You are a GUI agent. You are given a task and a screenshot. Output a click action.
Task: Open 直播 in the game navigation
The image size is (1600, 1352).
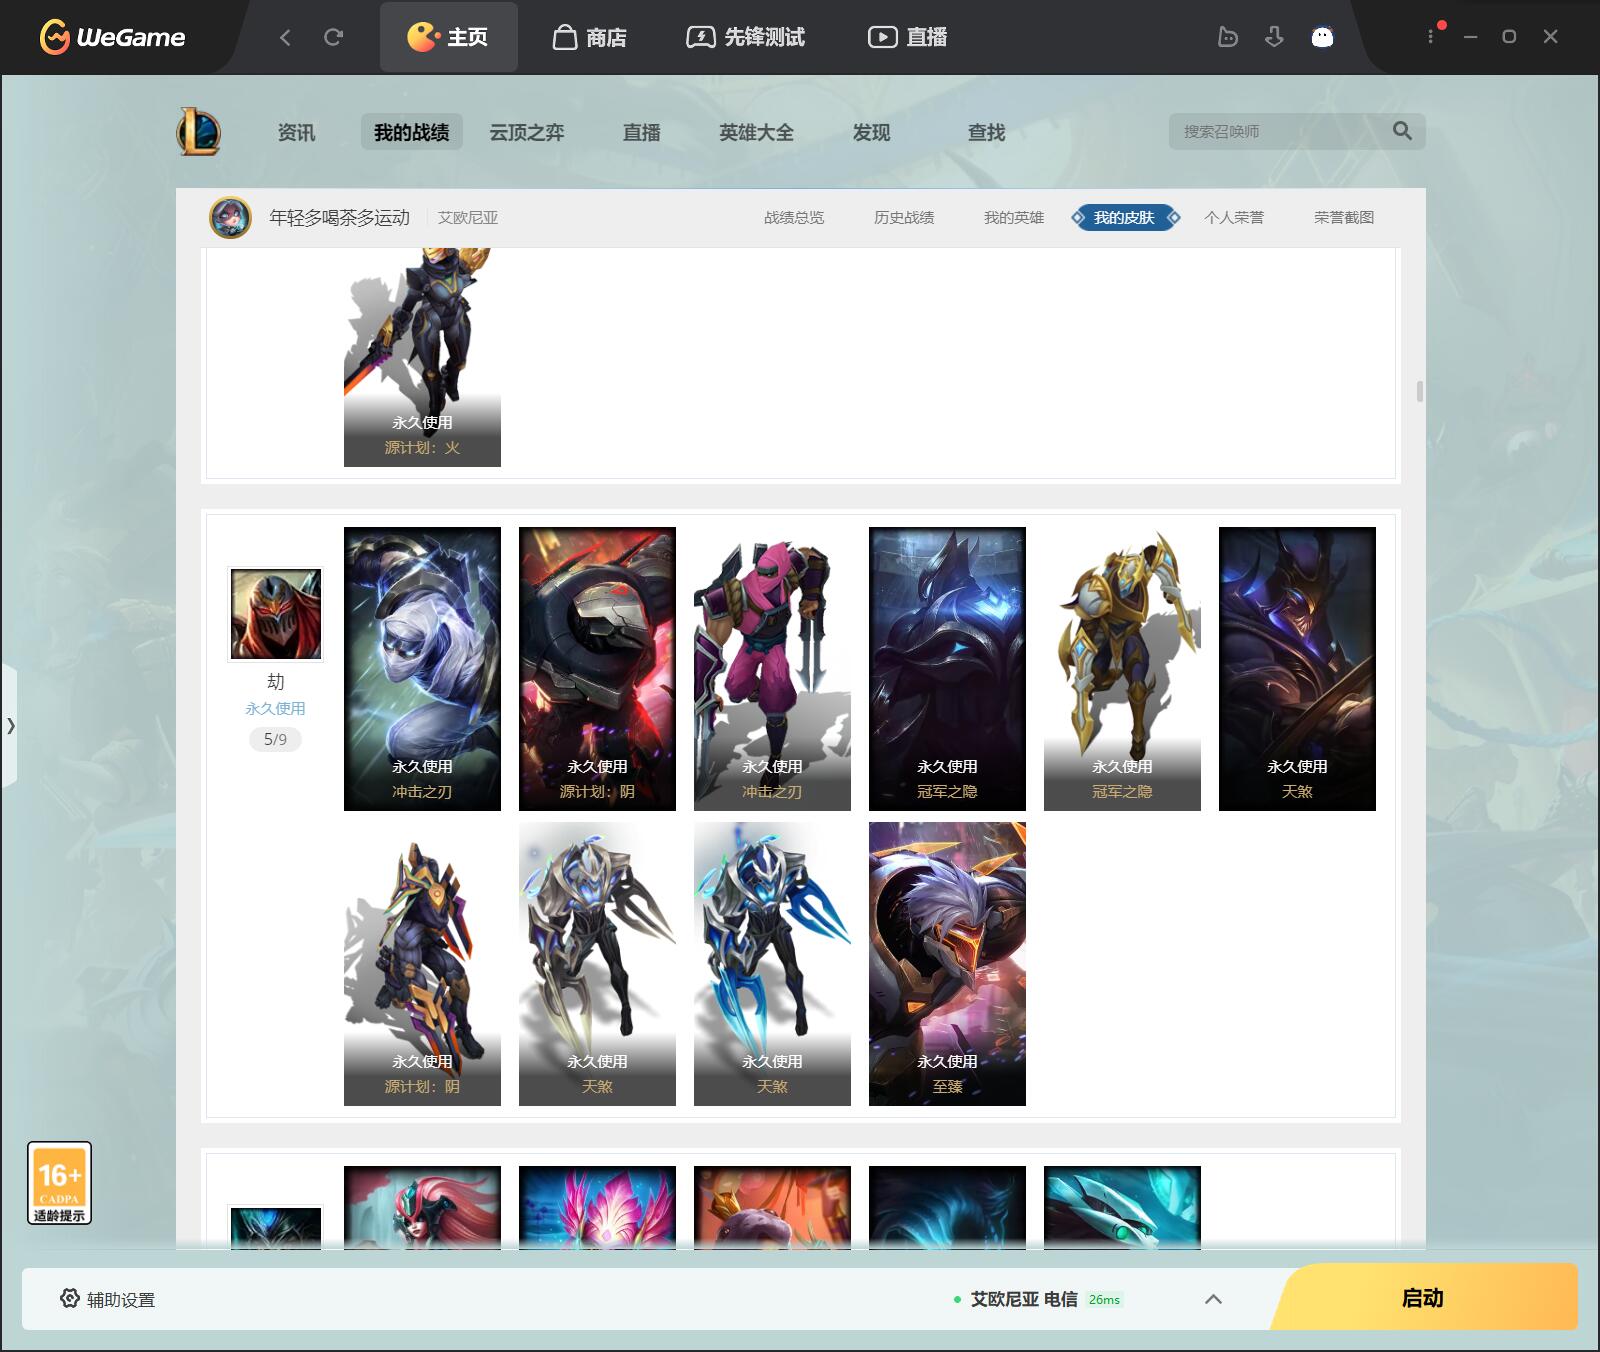click(641, 132)
